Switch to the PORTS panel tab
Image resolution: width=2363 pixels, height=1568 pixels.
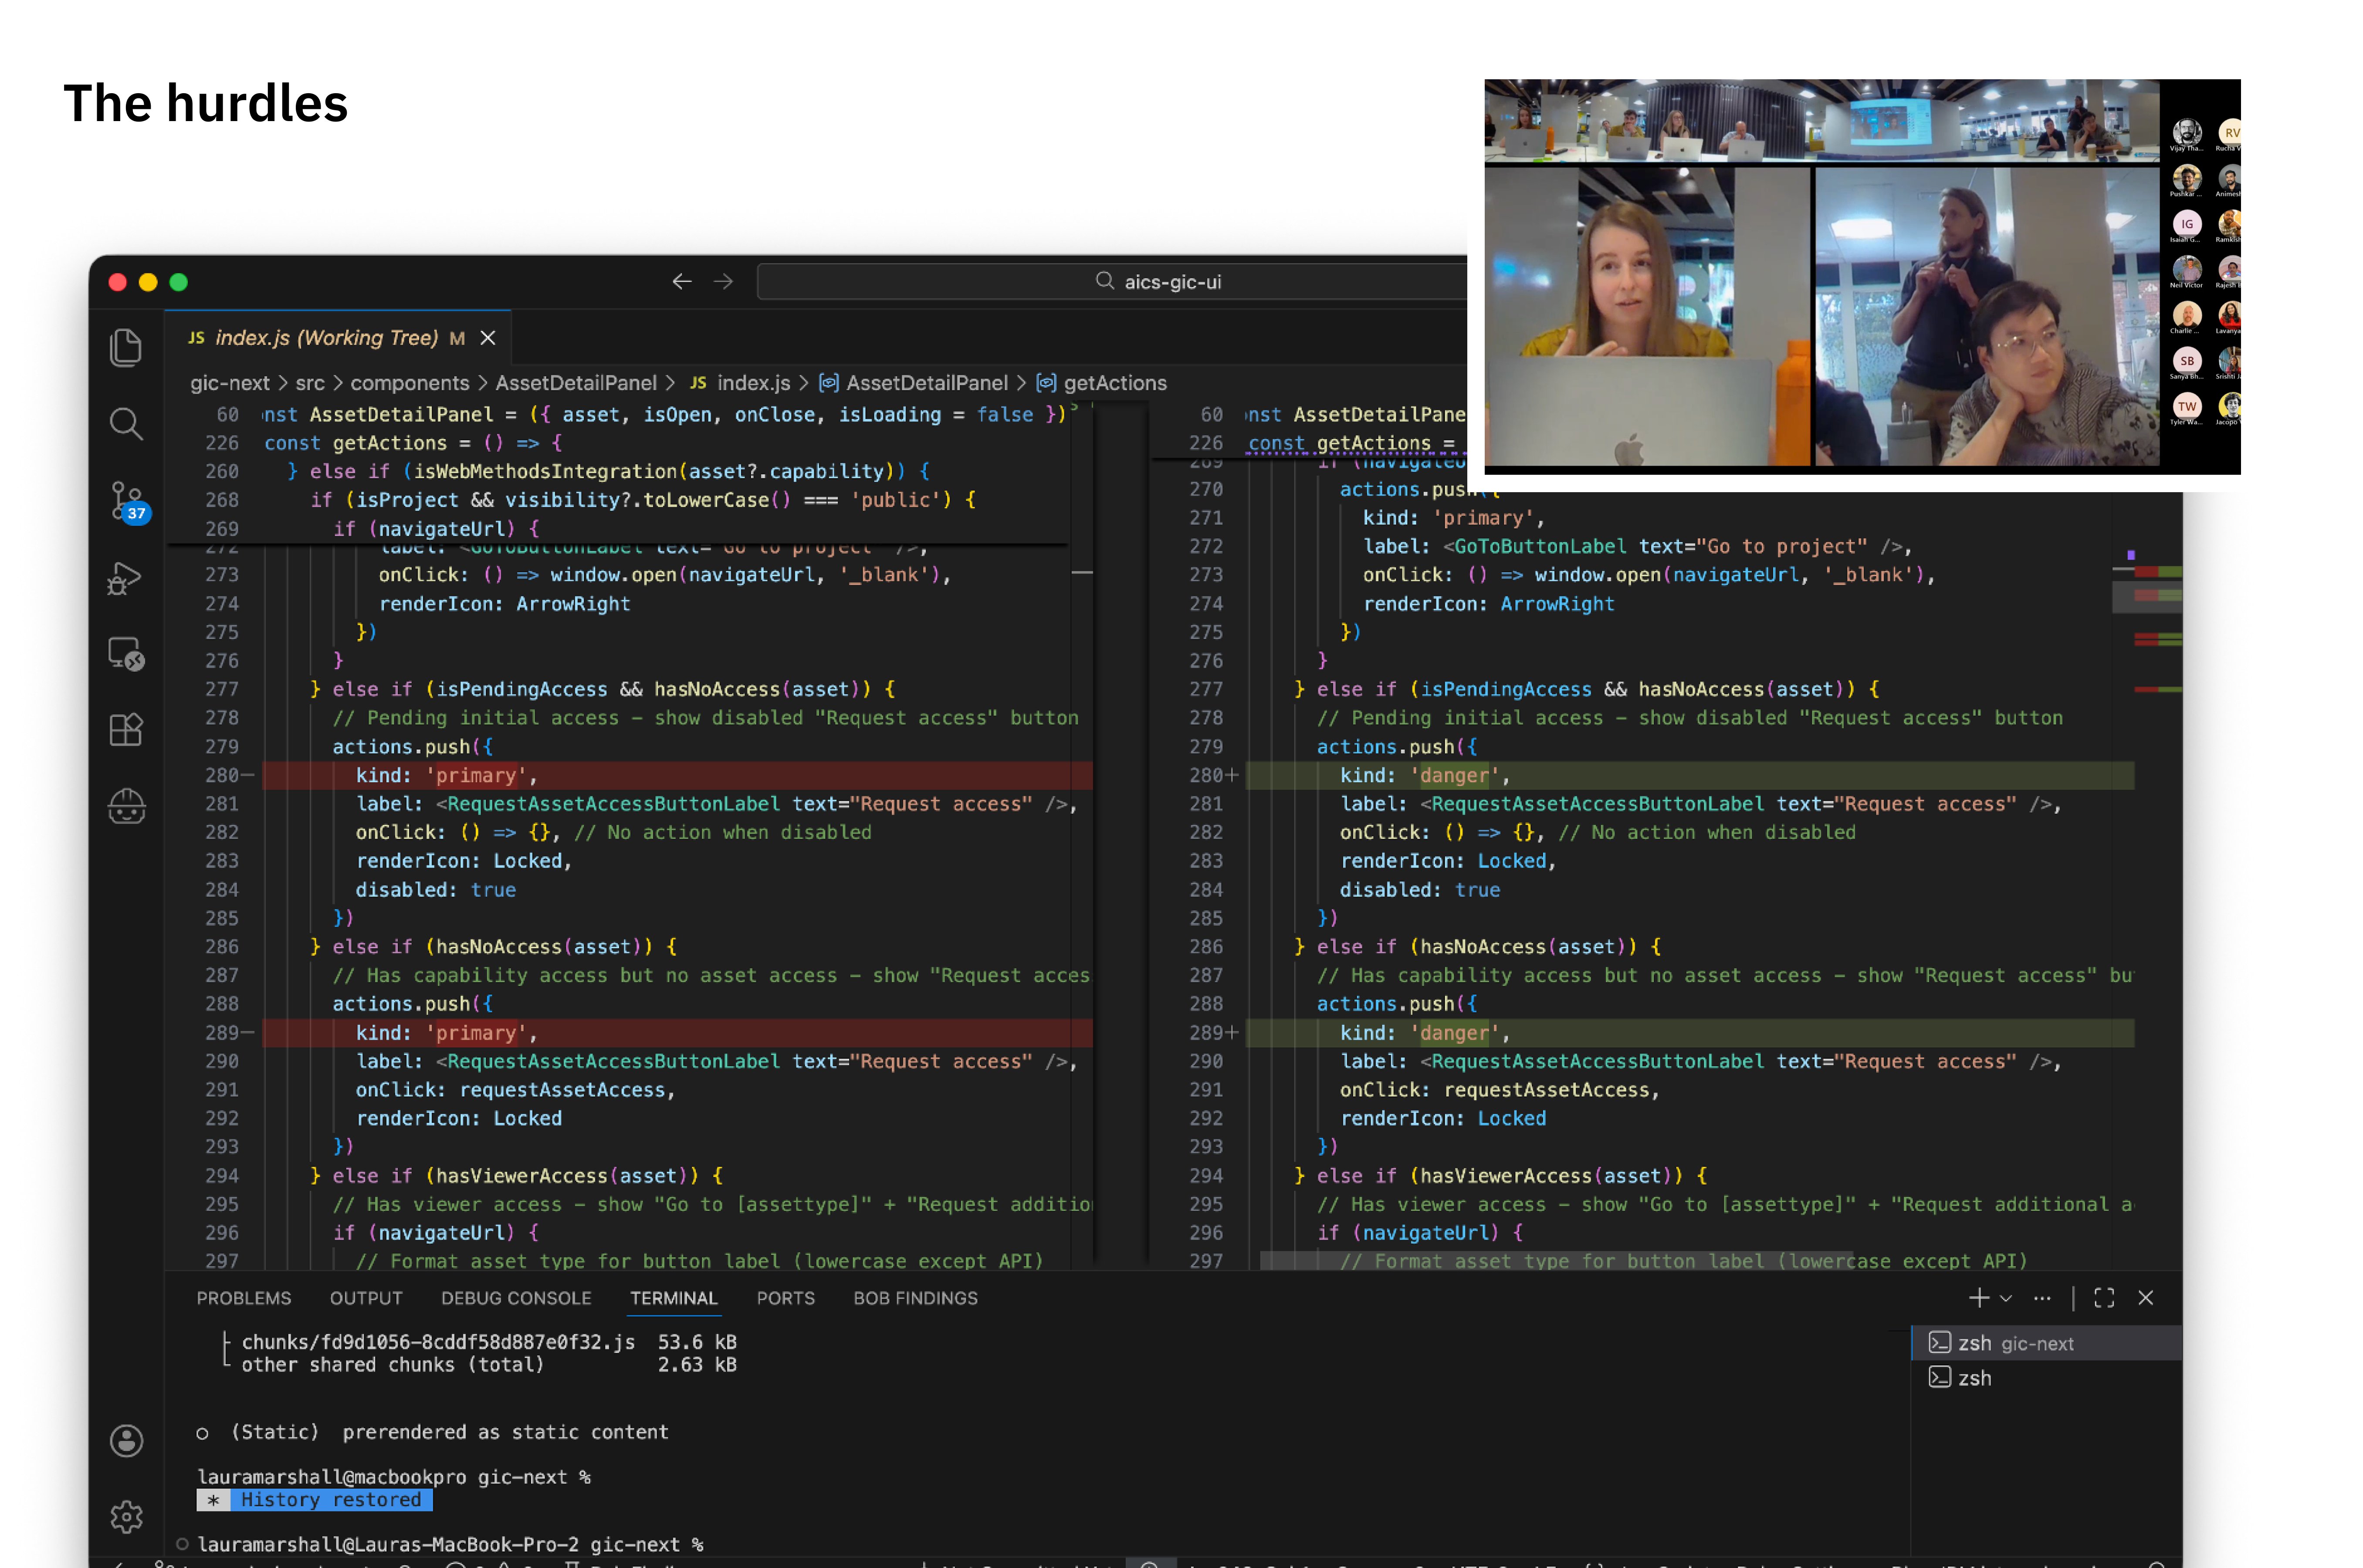click(x=786, y=1298)
